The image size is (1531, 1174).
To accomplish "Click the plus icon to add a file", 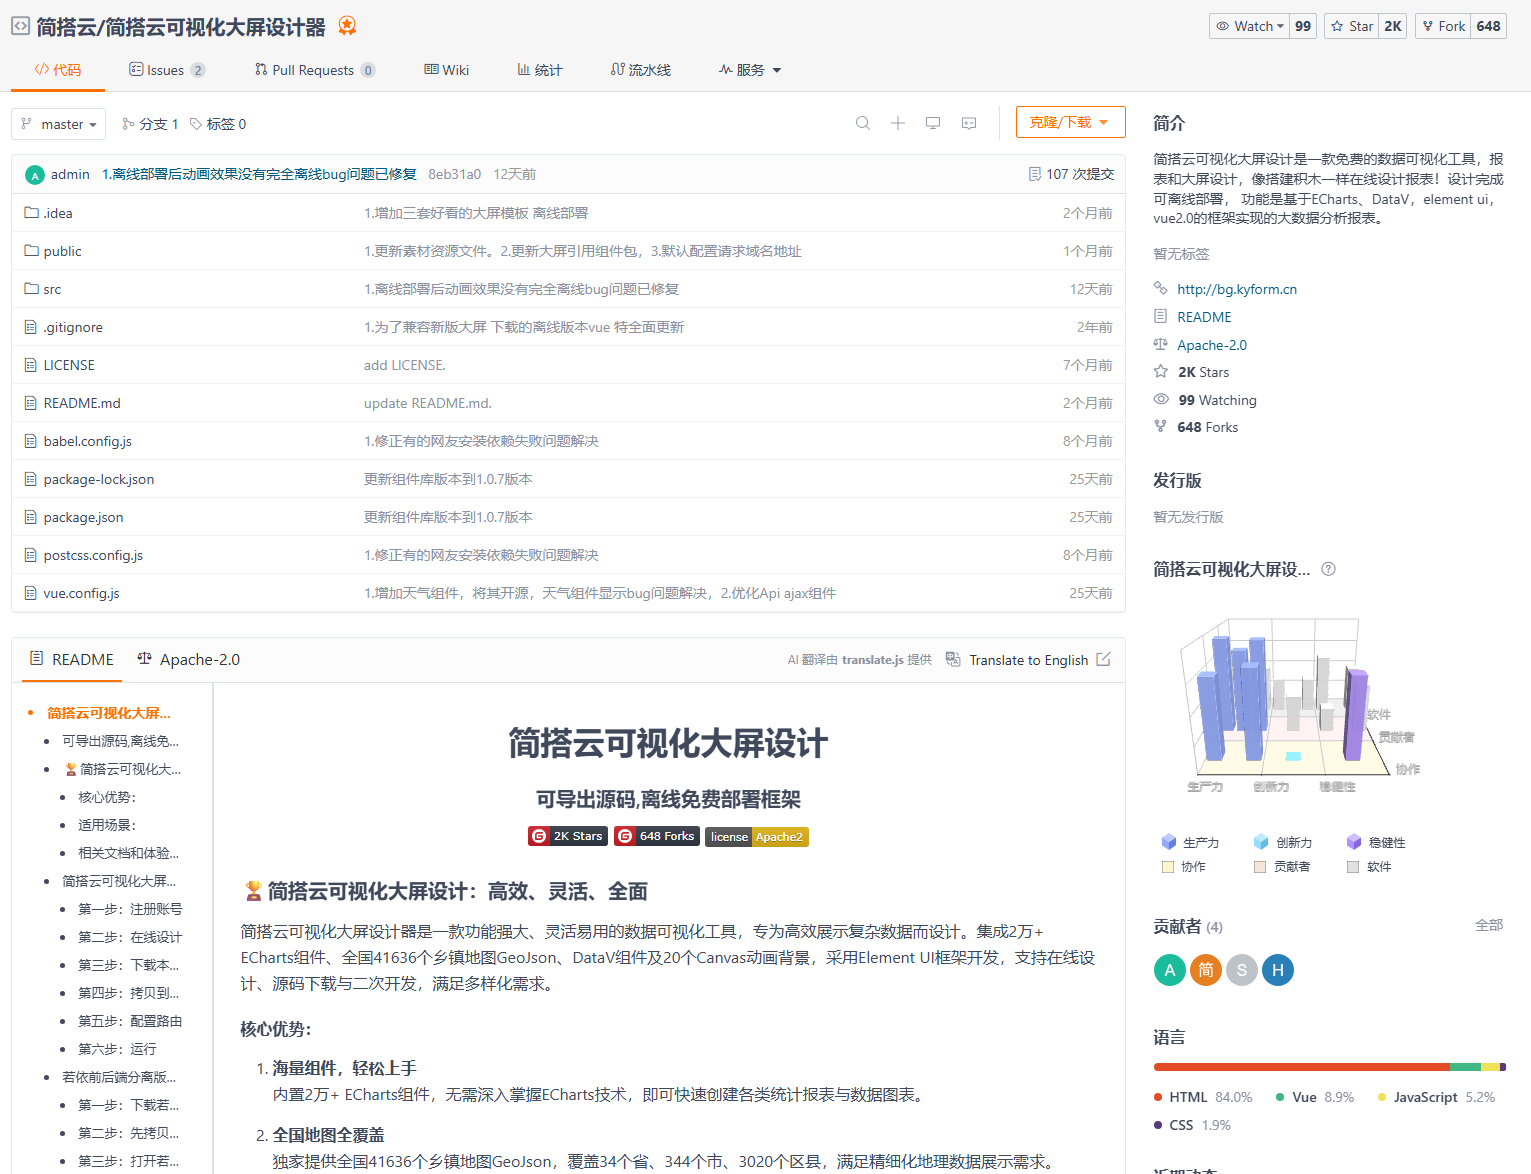I will click(898, 123).
